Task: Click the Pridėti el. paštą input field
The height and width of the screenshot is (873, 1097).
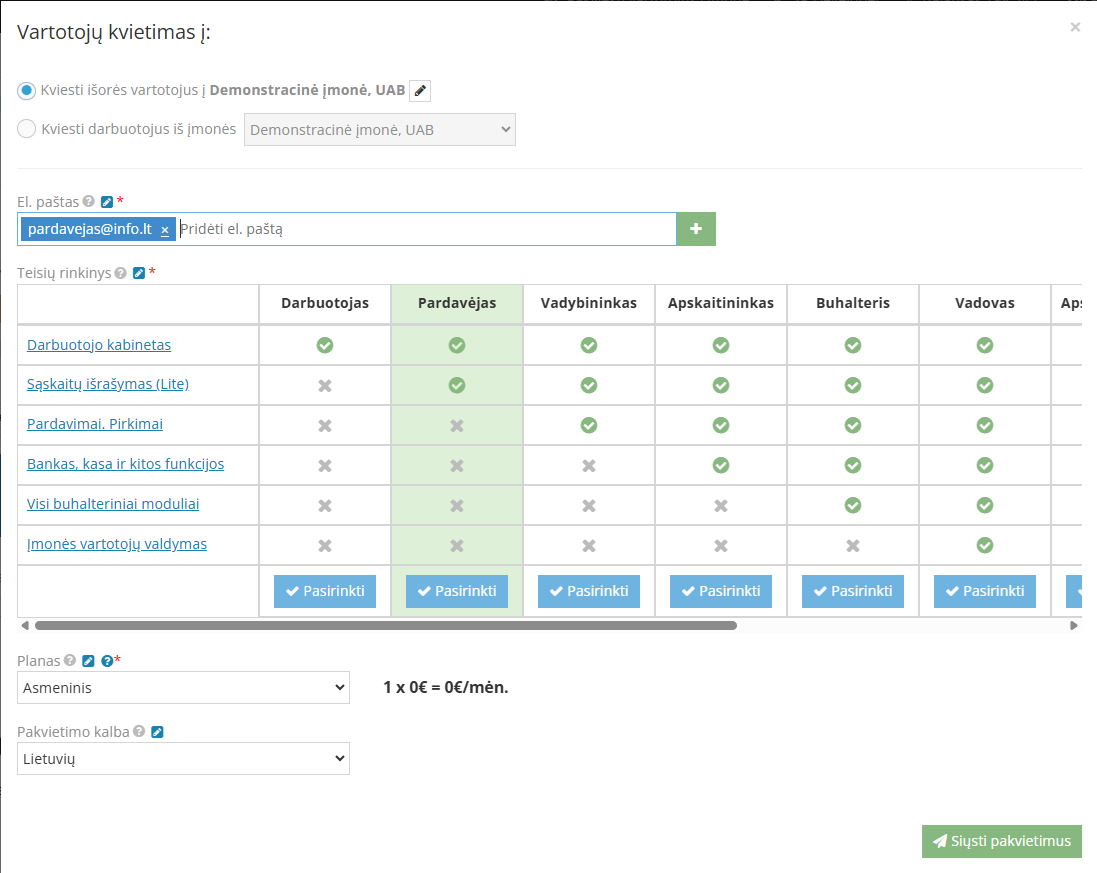Action: [x=425, y=229]
